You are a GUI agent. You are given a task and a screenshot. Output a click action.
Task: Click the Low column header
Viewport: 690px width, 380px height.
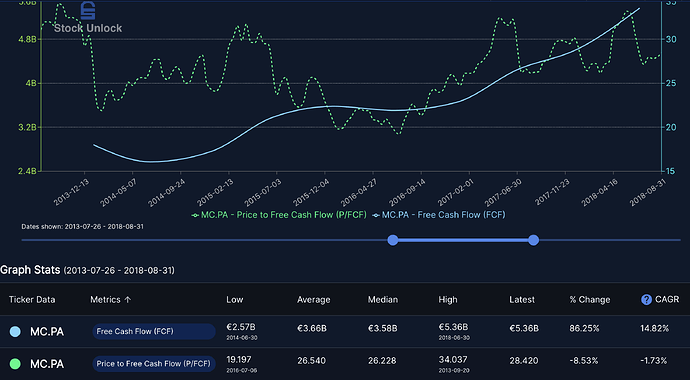[x=235, y=300]
